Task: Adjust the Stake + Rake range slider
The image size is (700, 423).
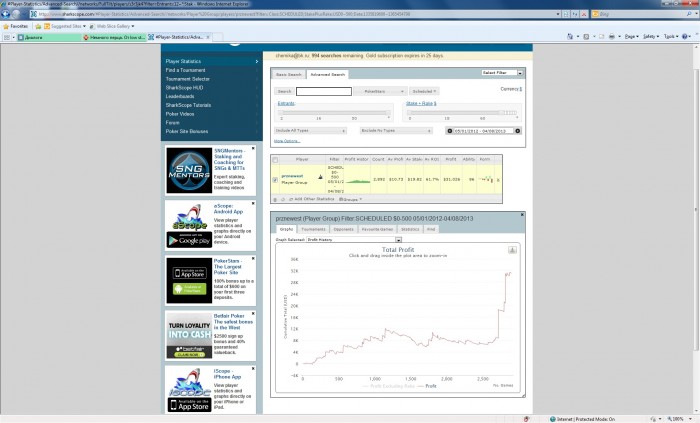Action: (462, 113)
